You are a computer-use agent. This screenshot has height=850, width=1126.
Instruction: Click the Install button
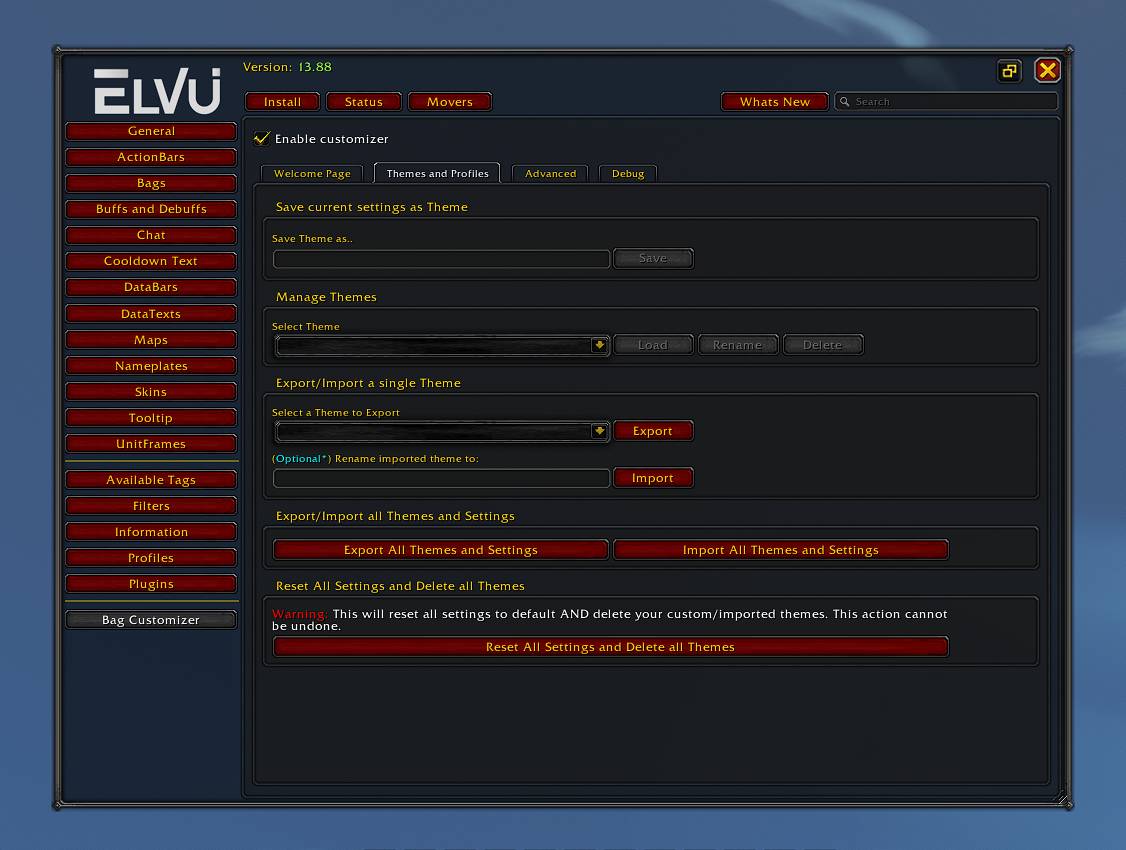[x=282, y=102]
